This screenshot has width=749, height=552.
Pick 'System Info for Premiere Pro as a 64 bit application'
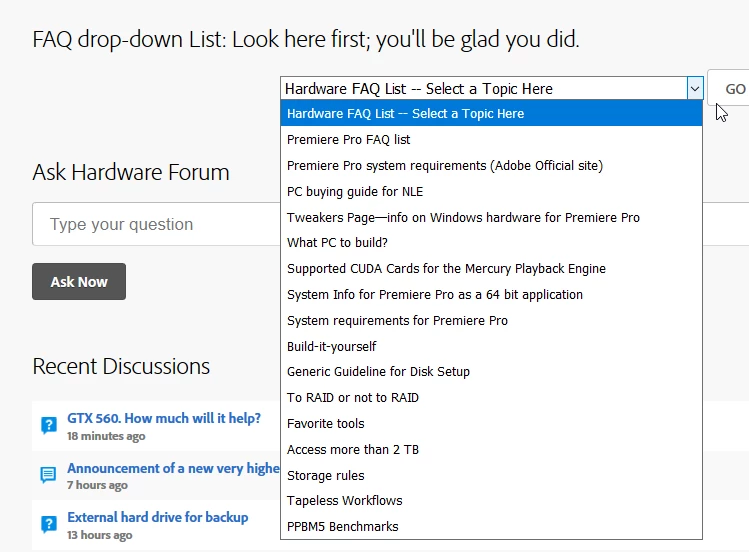[492, 295]
